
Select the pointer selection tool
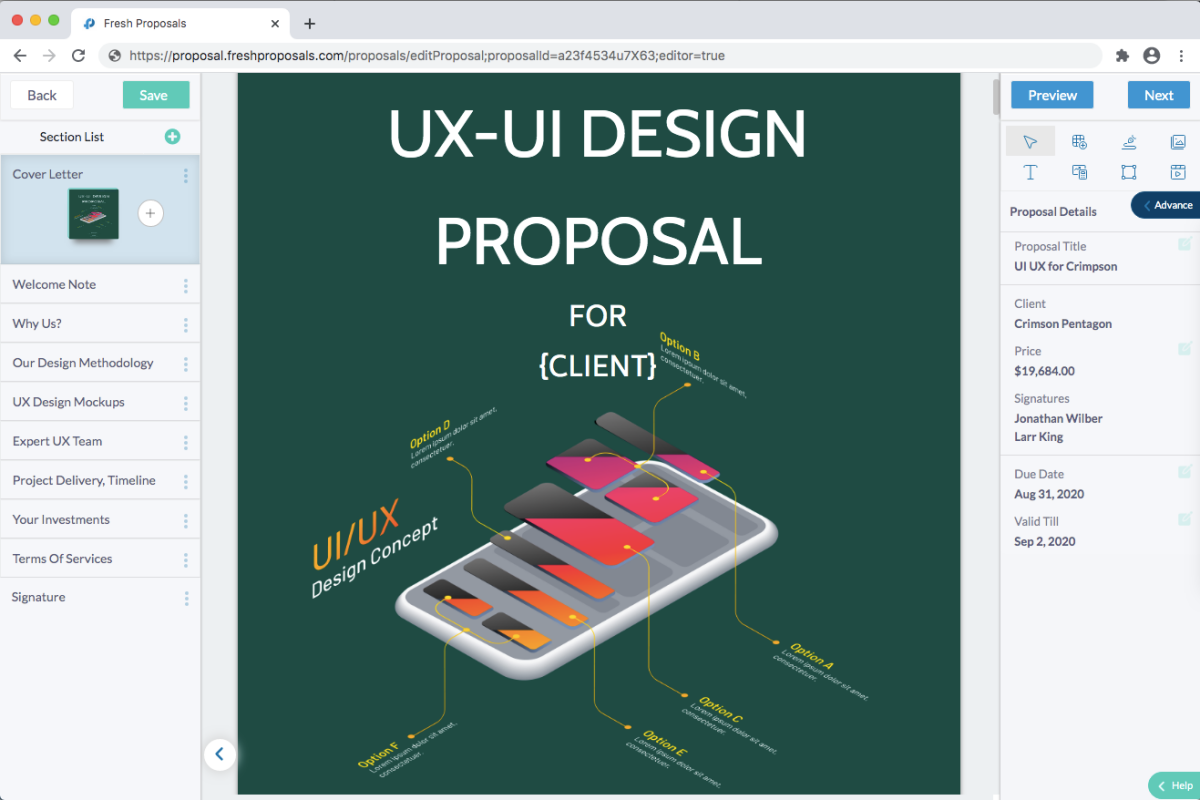point(1030,142)
